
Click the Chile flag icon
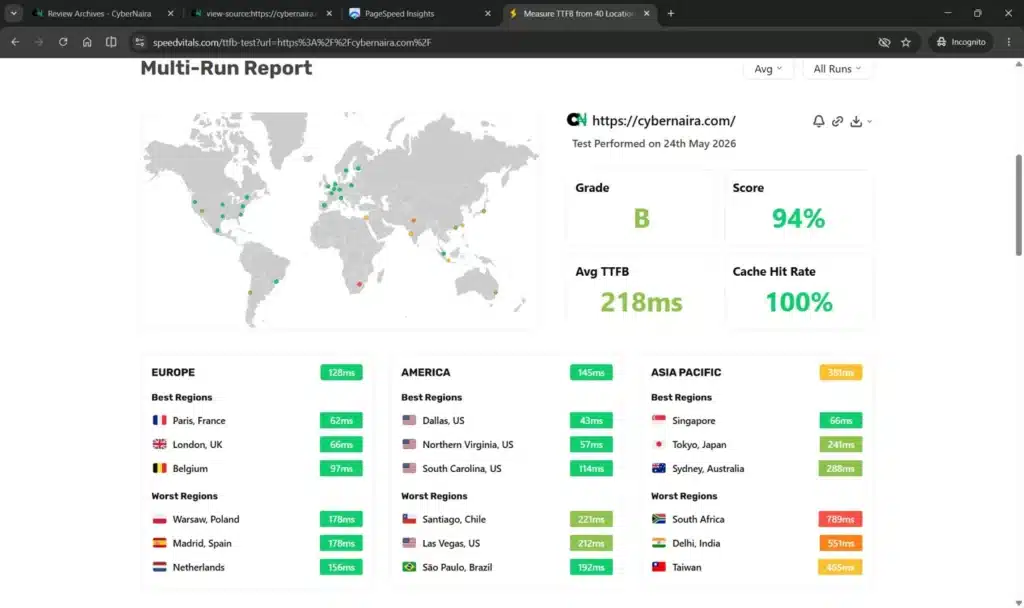(x=409, y=519)
